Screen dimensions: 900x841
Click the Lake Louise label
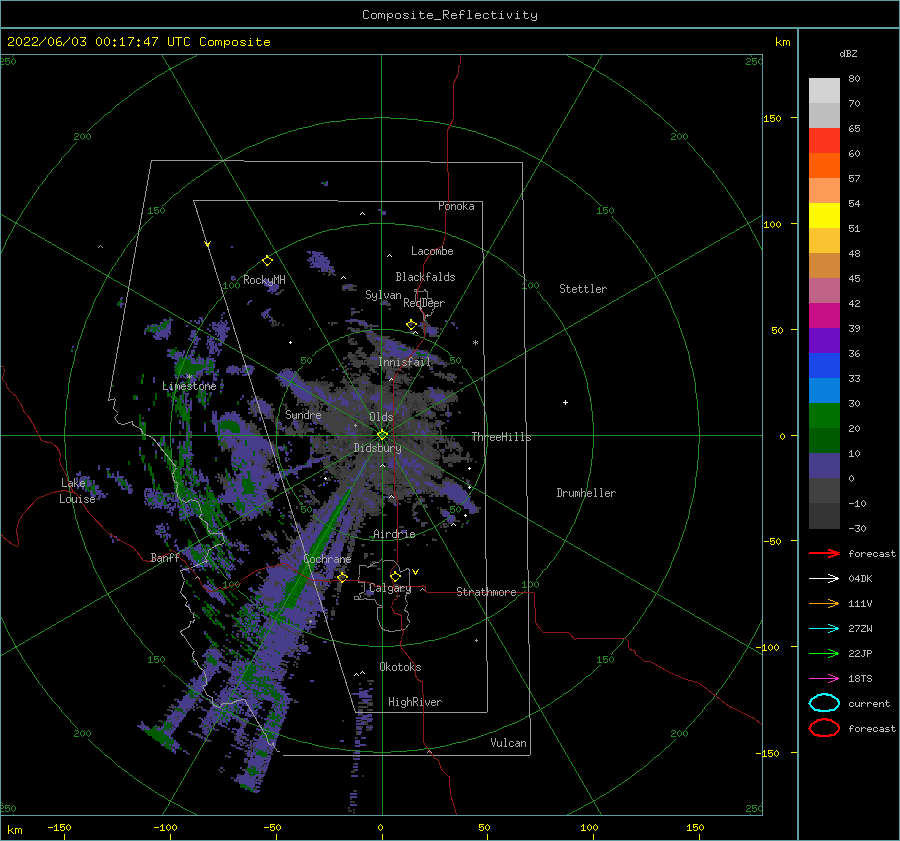pyautogui.click(x=77, y=491)
